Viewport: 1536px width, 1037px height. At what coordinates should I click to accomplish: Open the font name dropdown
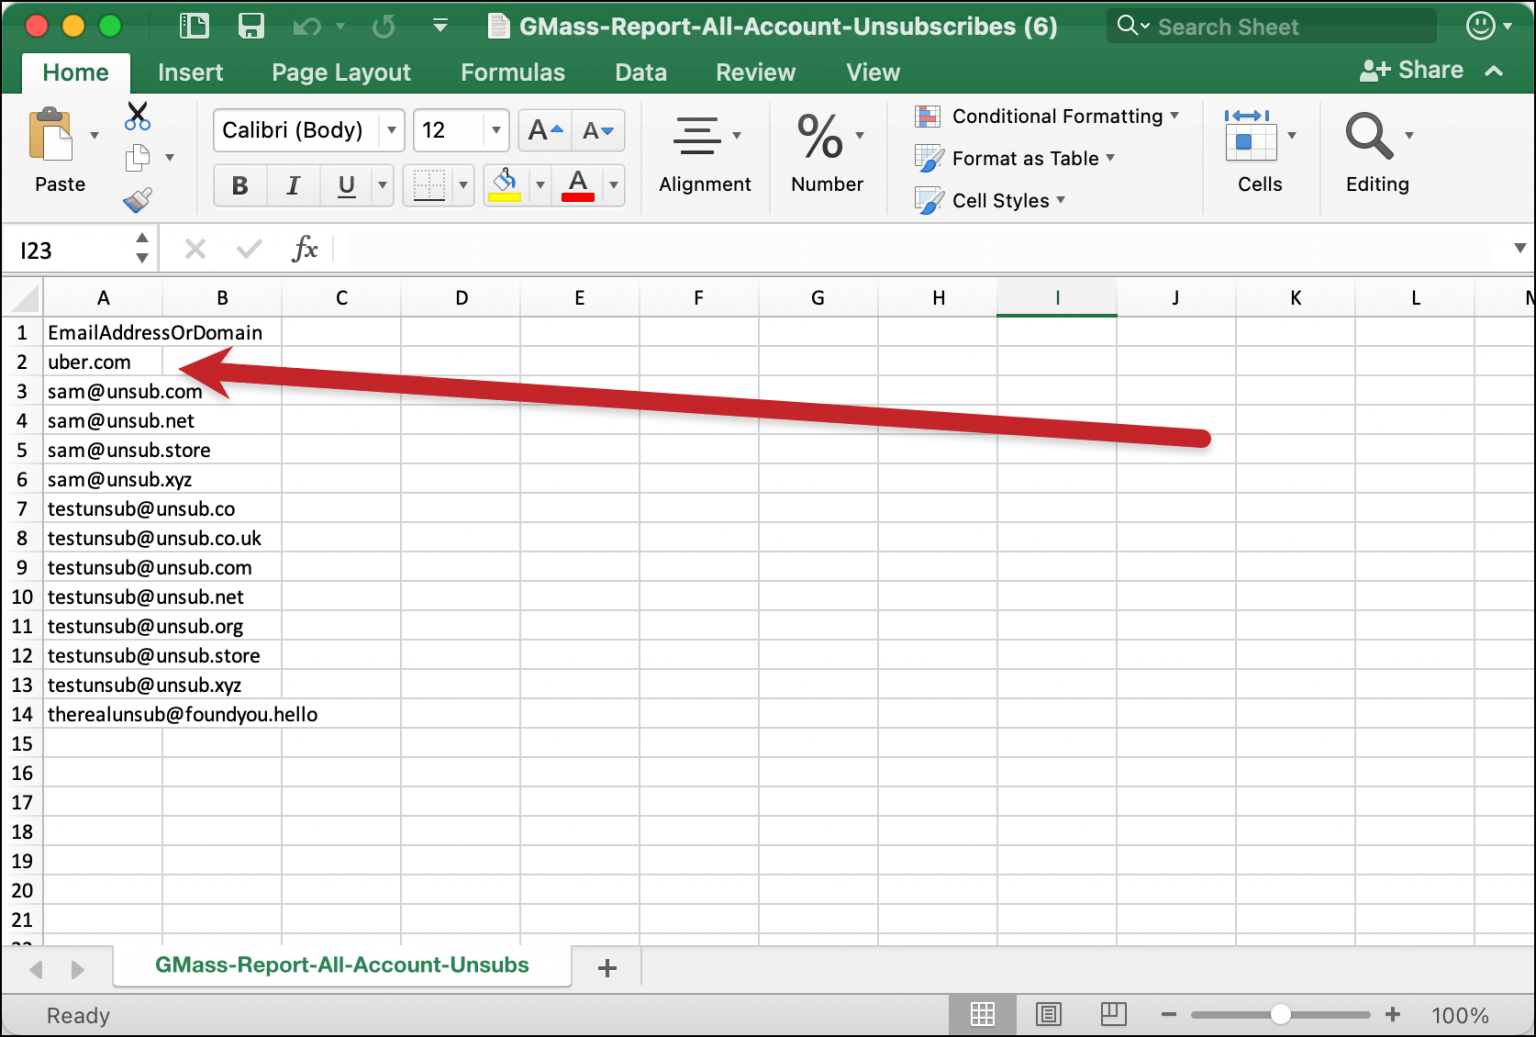tap(392, 130)
